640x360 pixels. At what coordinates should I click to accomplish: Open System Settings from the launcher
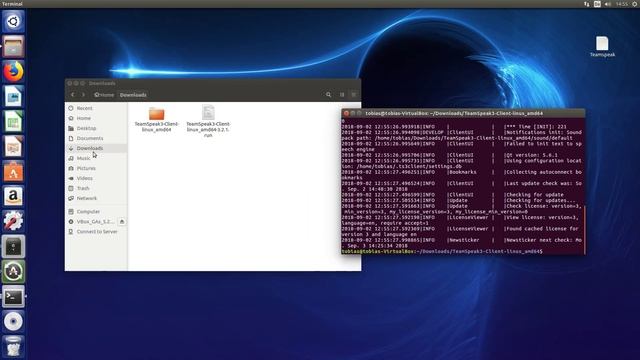13,222
